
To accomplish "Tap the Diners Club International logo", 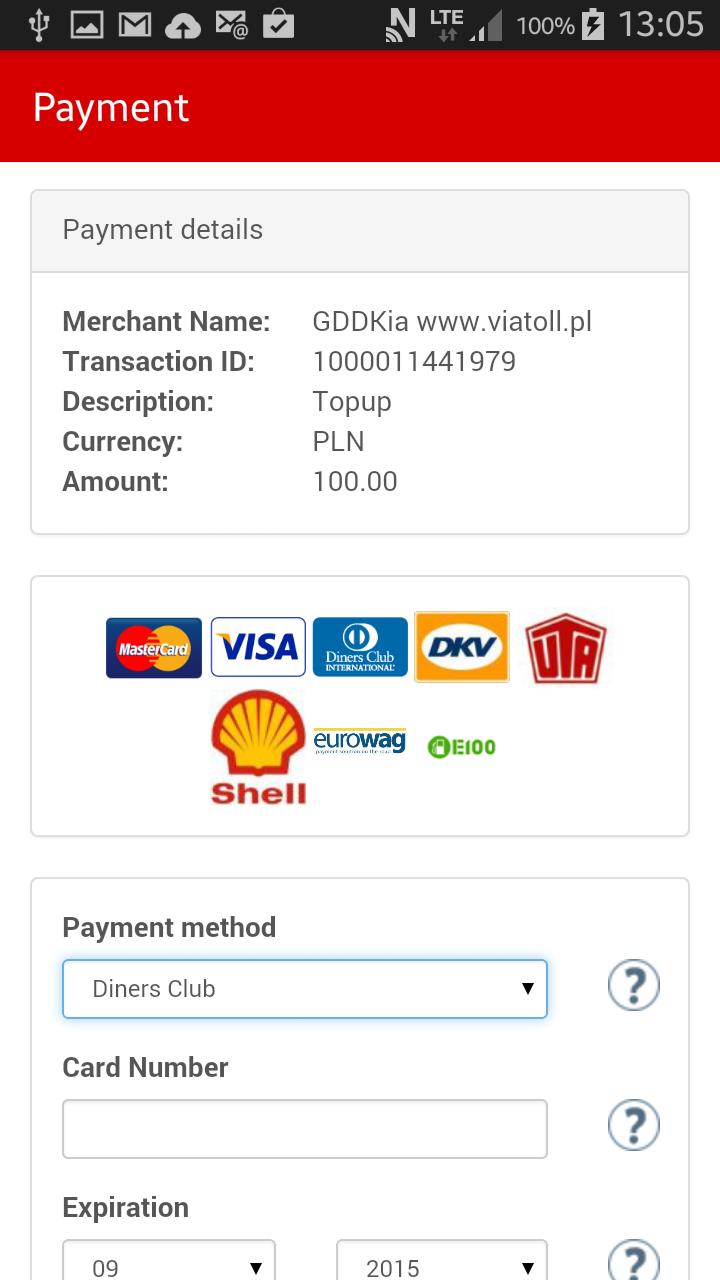I will coord(360,647).
